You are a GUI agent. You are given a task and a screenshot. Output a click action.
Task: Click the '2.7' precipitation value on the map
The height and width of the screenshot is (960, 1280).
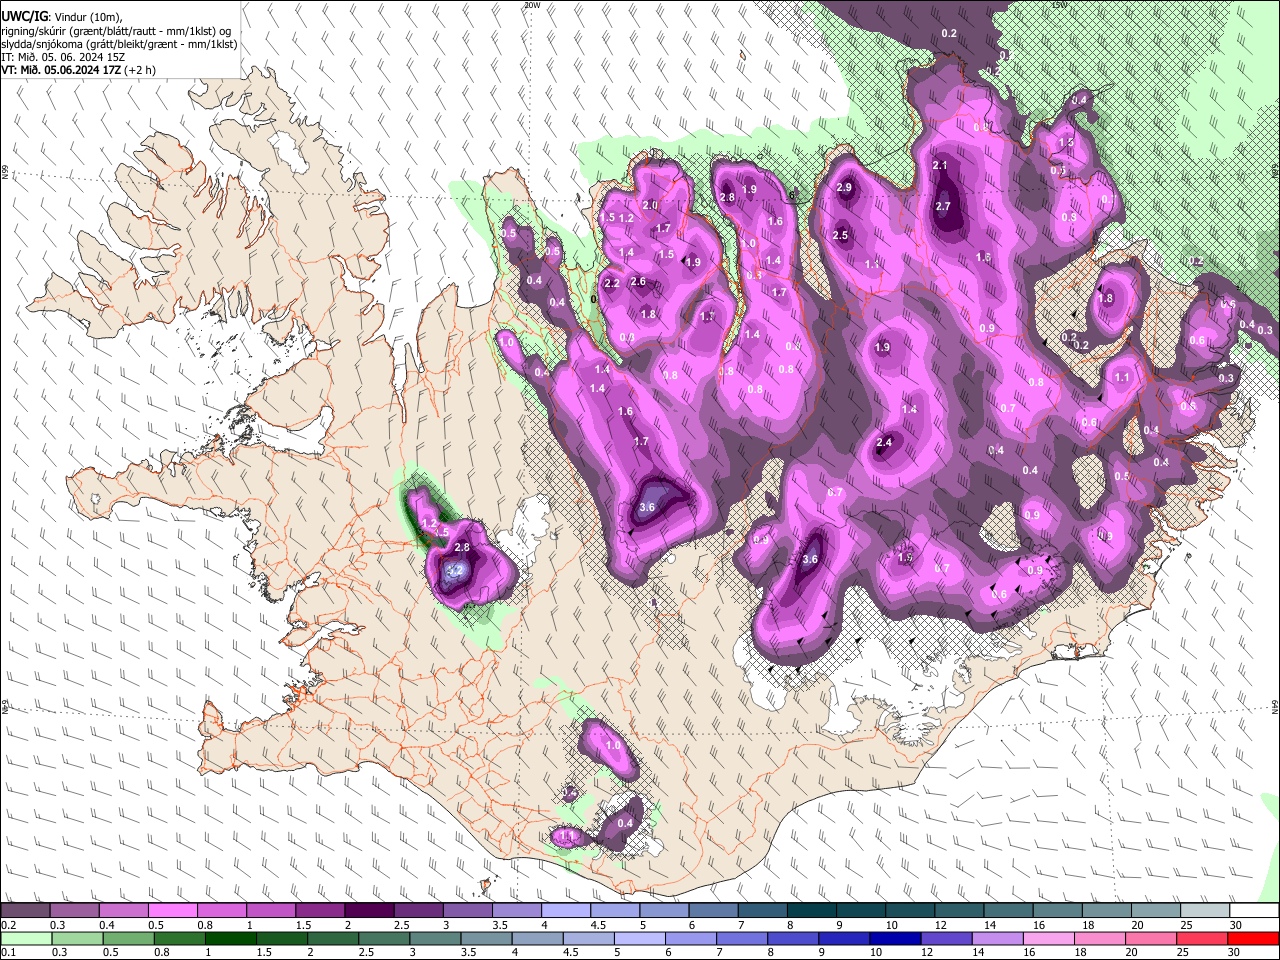943,206
